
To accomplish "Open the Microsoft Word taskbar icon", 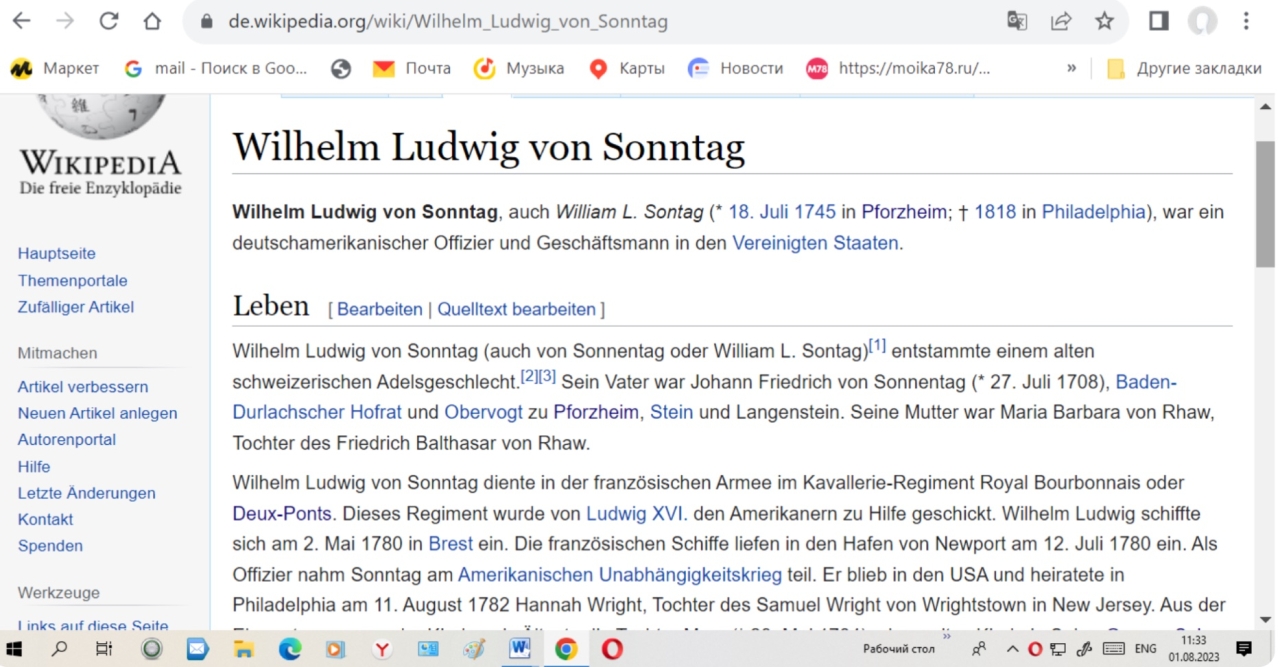I will pos(520,649).
